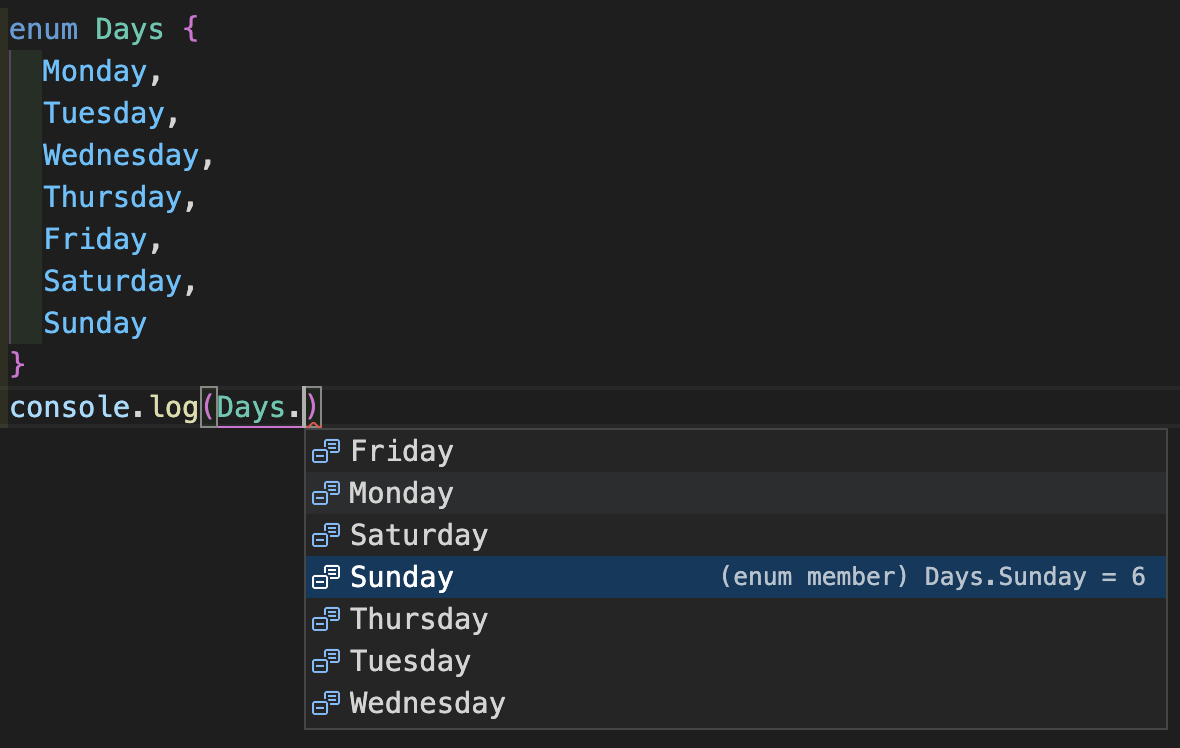Select Thursday from the suggestion list
Image resolution: width=1180 pixels, height=748 pixels.
[x=418, y=619]
